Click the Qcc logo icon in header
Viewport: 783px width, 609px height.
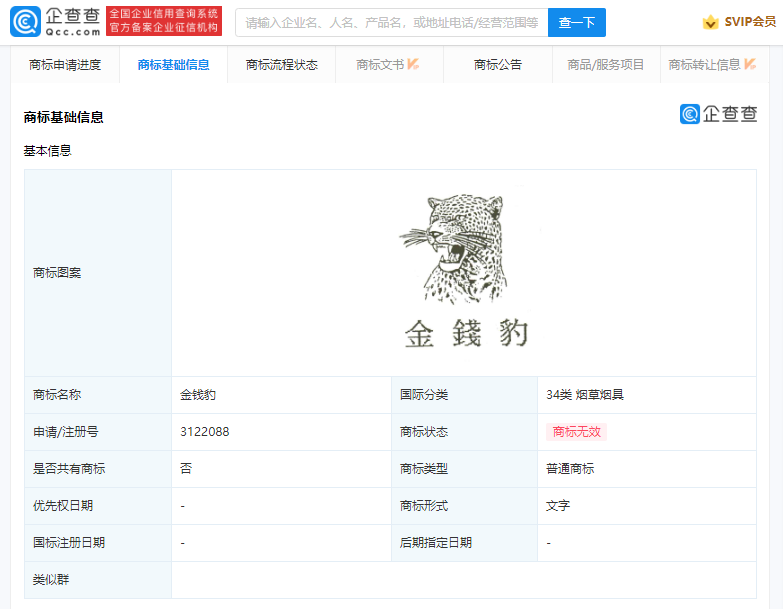25,22
